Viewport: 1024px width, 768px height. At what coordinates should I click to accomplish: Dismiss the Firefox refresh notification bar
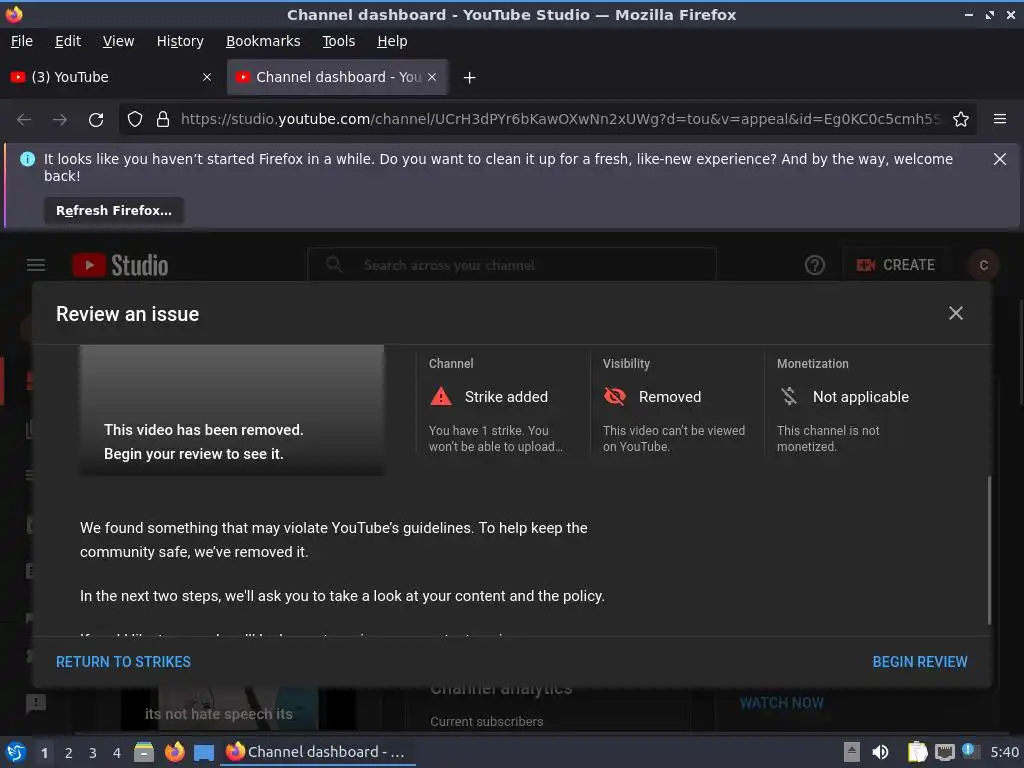pos(999,159)
